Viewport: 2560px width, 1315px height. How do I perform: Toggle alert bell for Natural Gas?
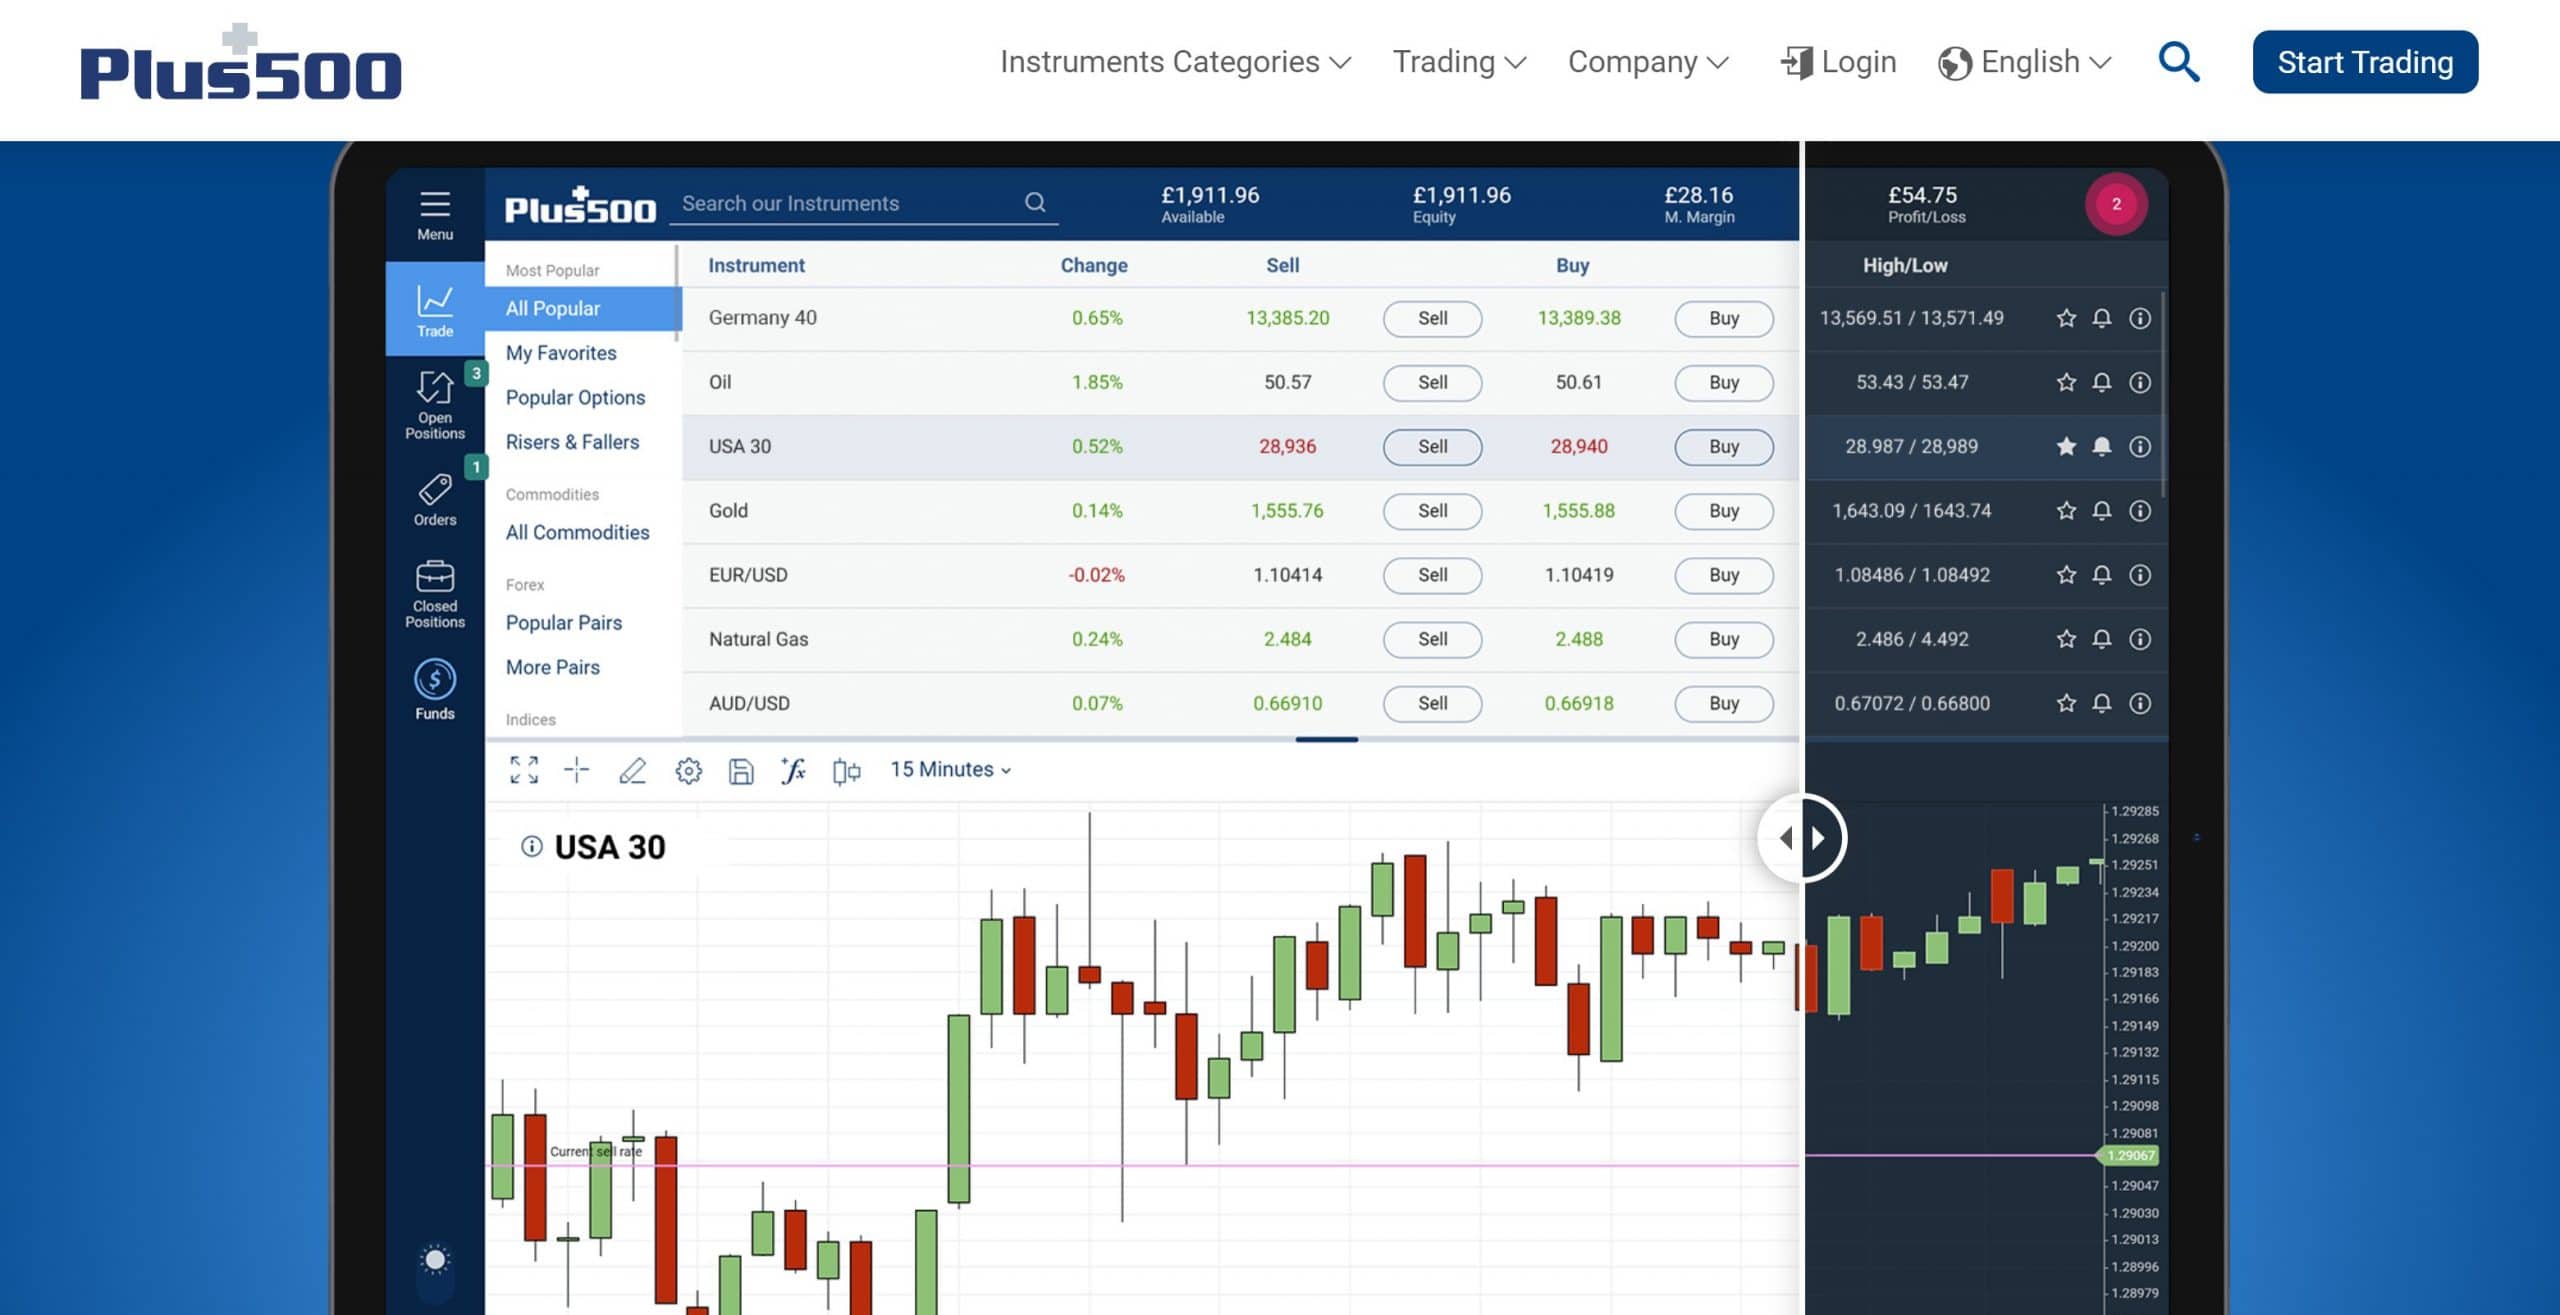tap(2102, 638)
